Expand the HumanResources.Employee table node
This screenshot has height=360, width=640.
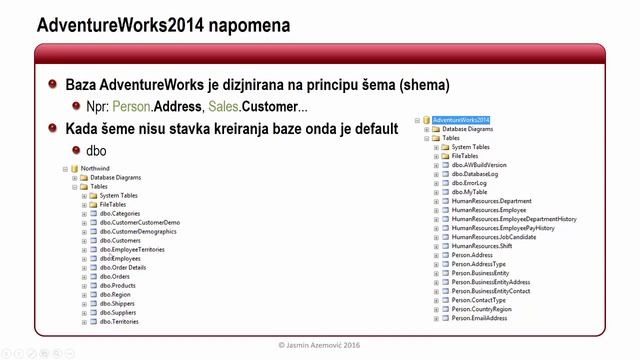(436, 210)
